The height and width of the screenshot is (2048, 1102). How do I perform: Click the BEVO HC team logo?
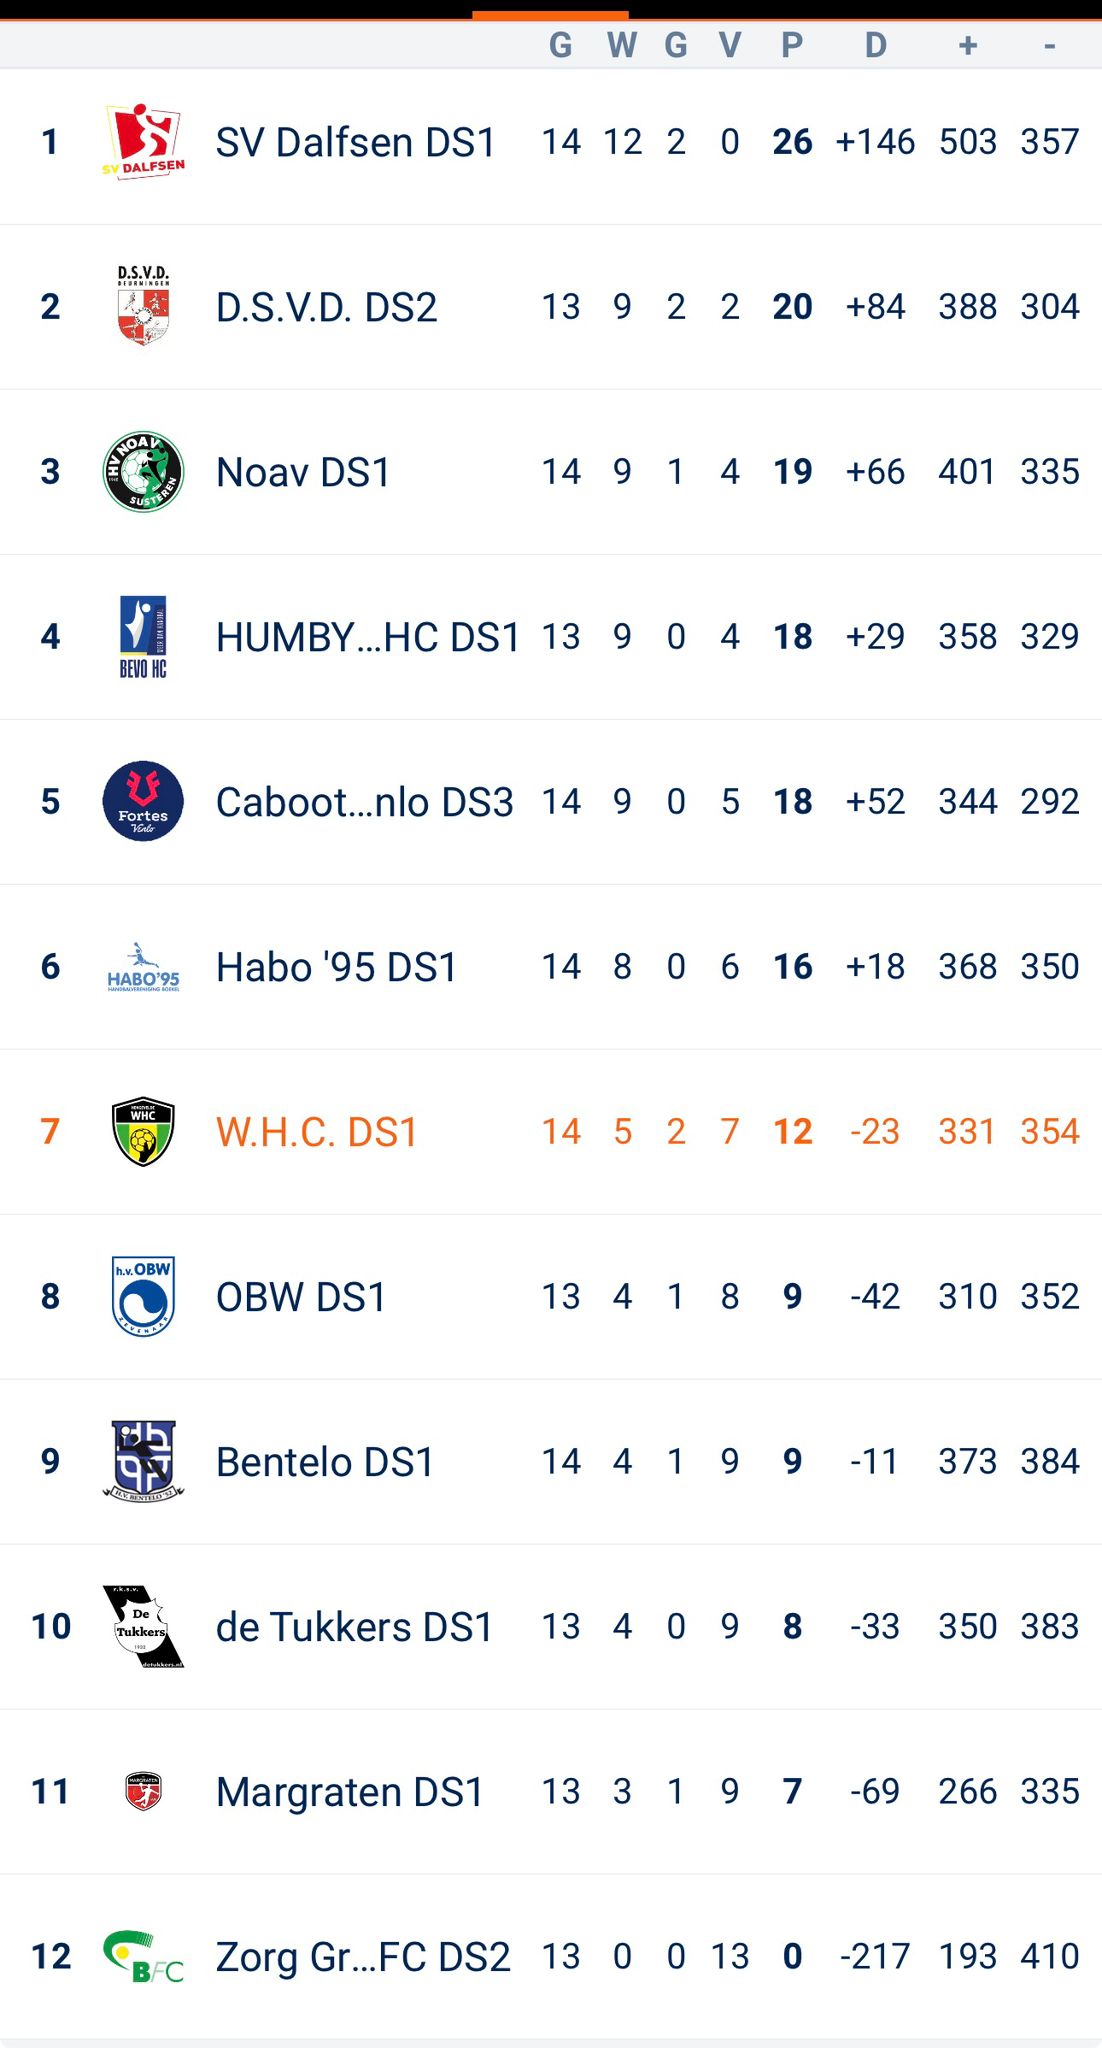pos(143,636)
